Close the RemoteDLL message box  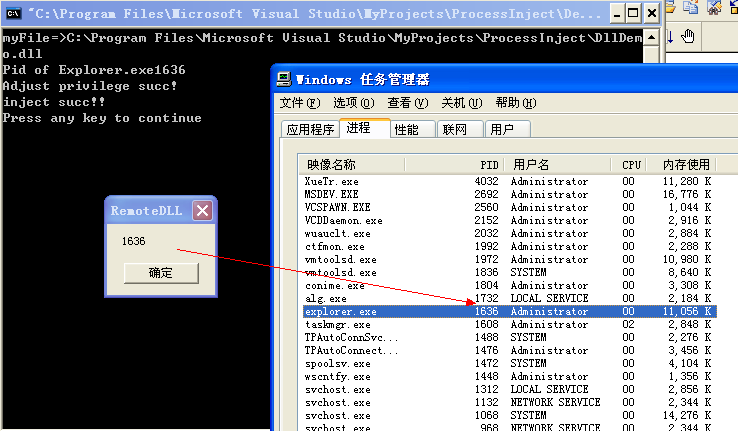point(202,210)
